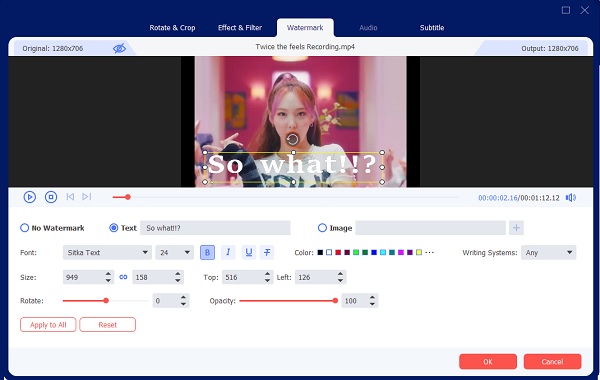
Task: Confirm with the OK button
Action: [x=488, y=362]
